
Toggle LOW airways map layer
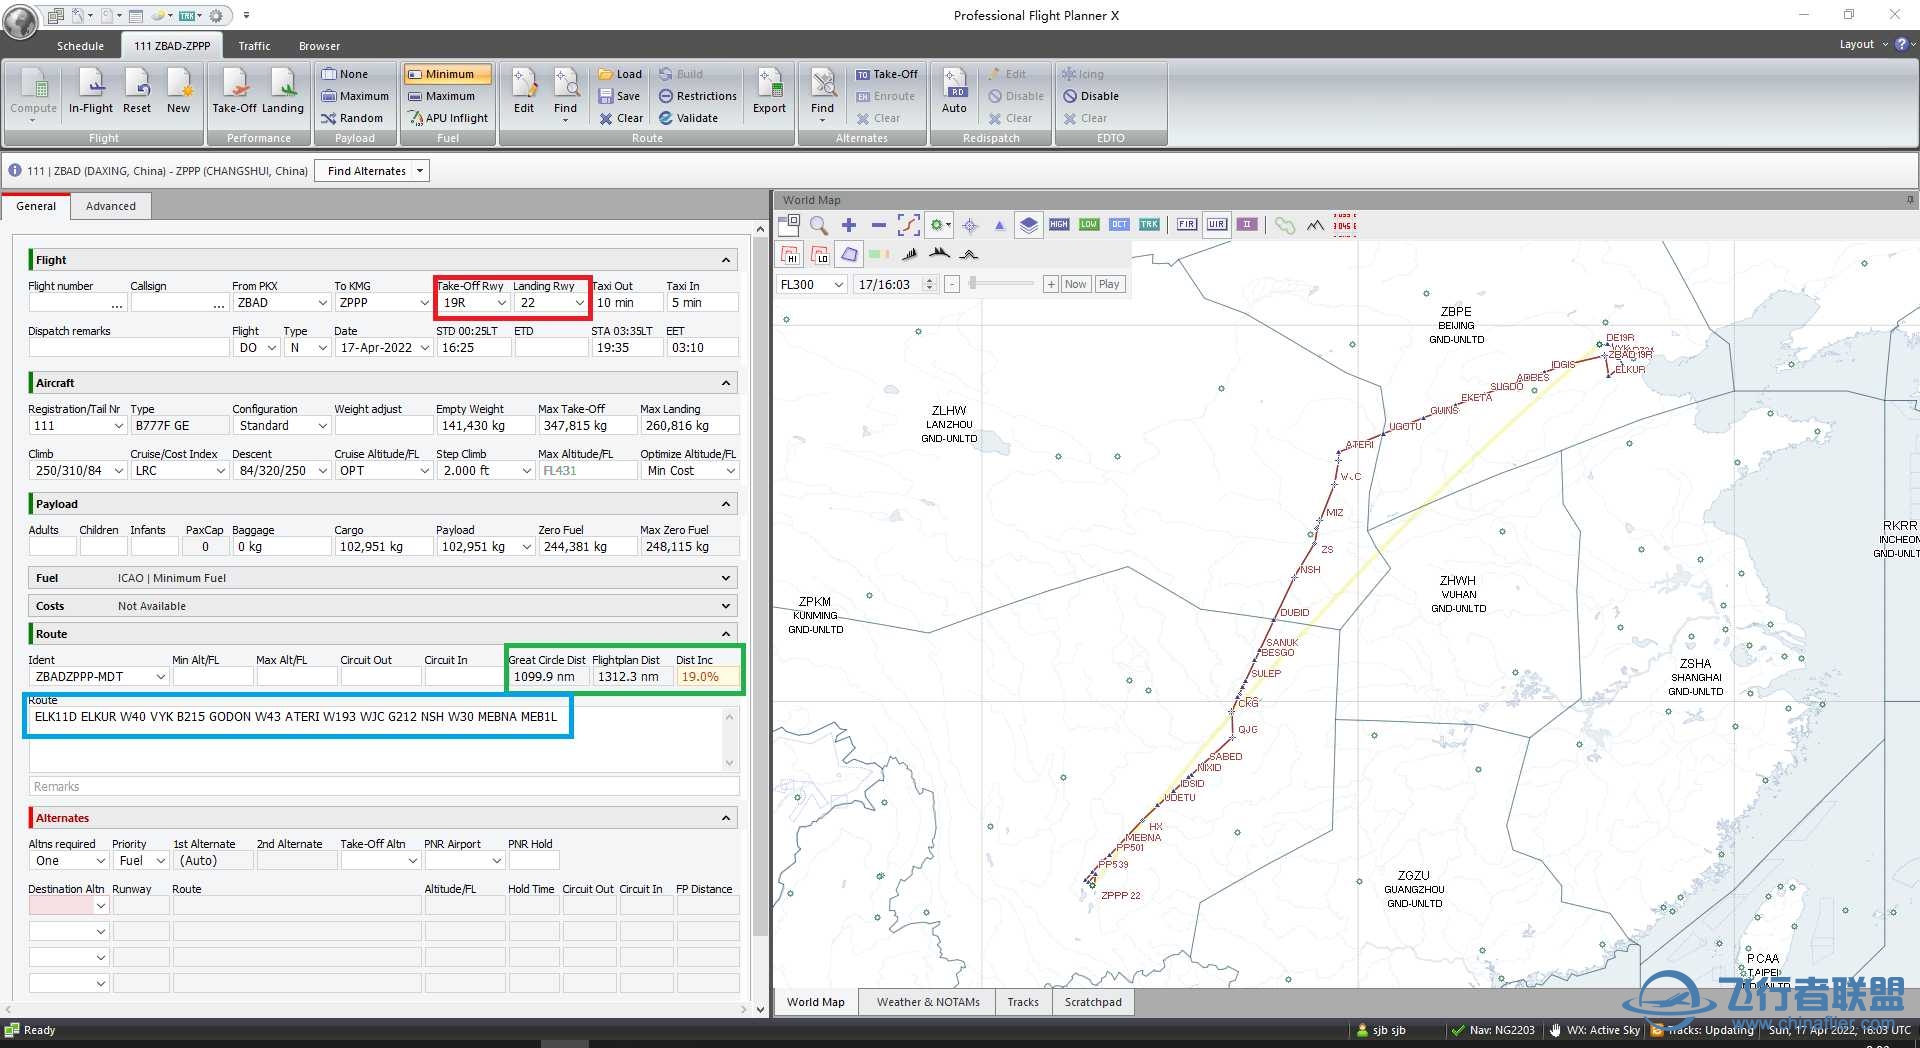(1089, 225)
